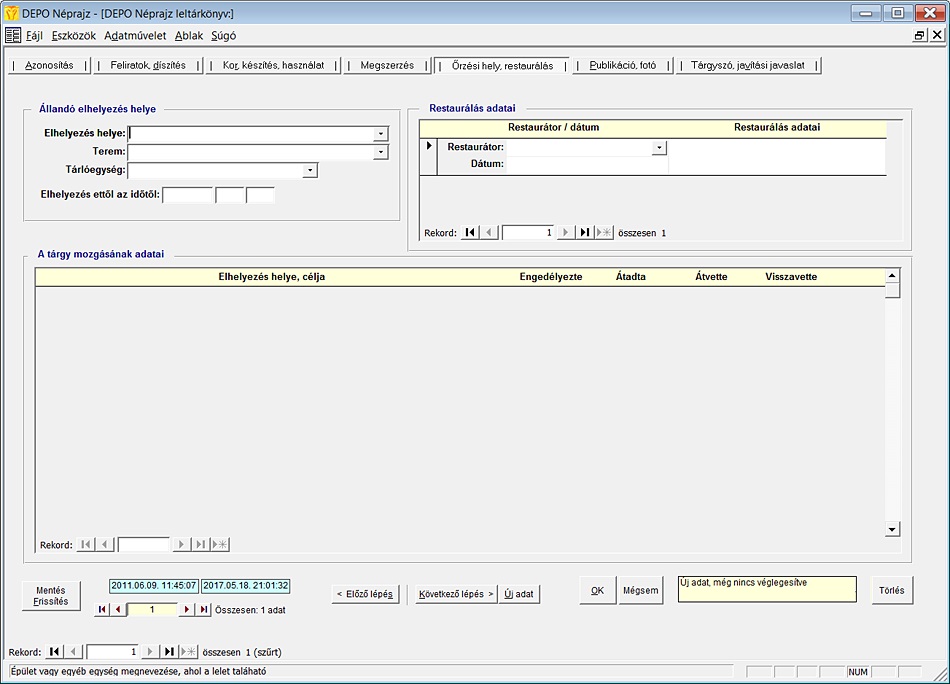Click into the Dátum field under Restaurátor

tap(586, 165)
